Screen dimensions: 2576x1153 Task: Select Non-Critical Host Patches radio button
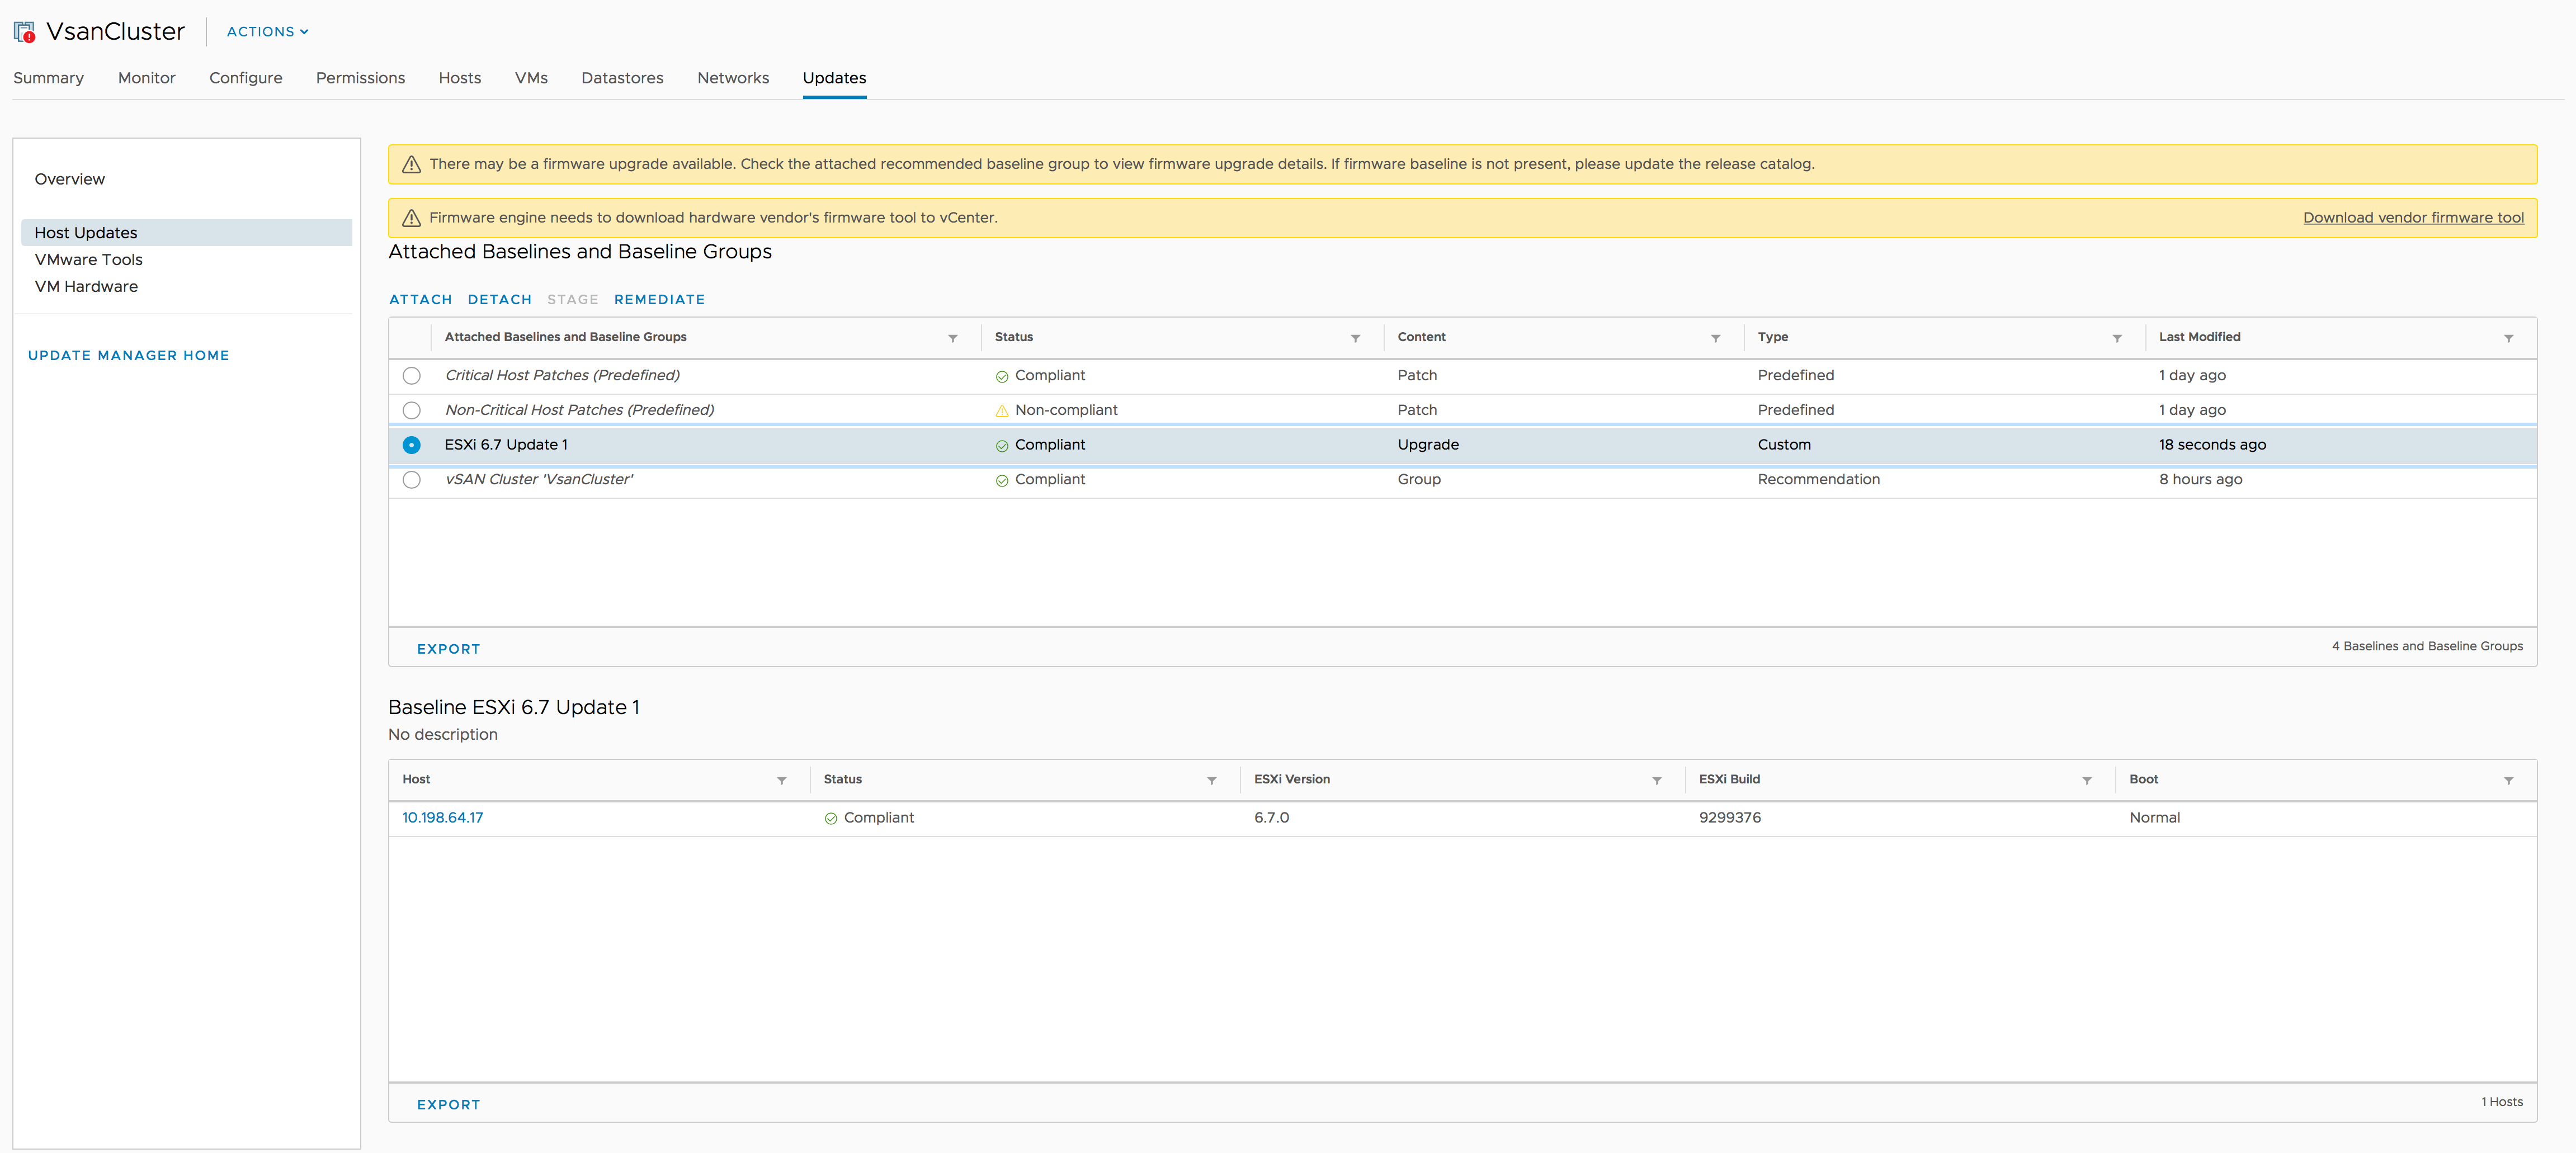coord(411,410)
